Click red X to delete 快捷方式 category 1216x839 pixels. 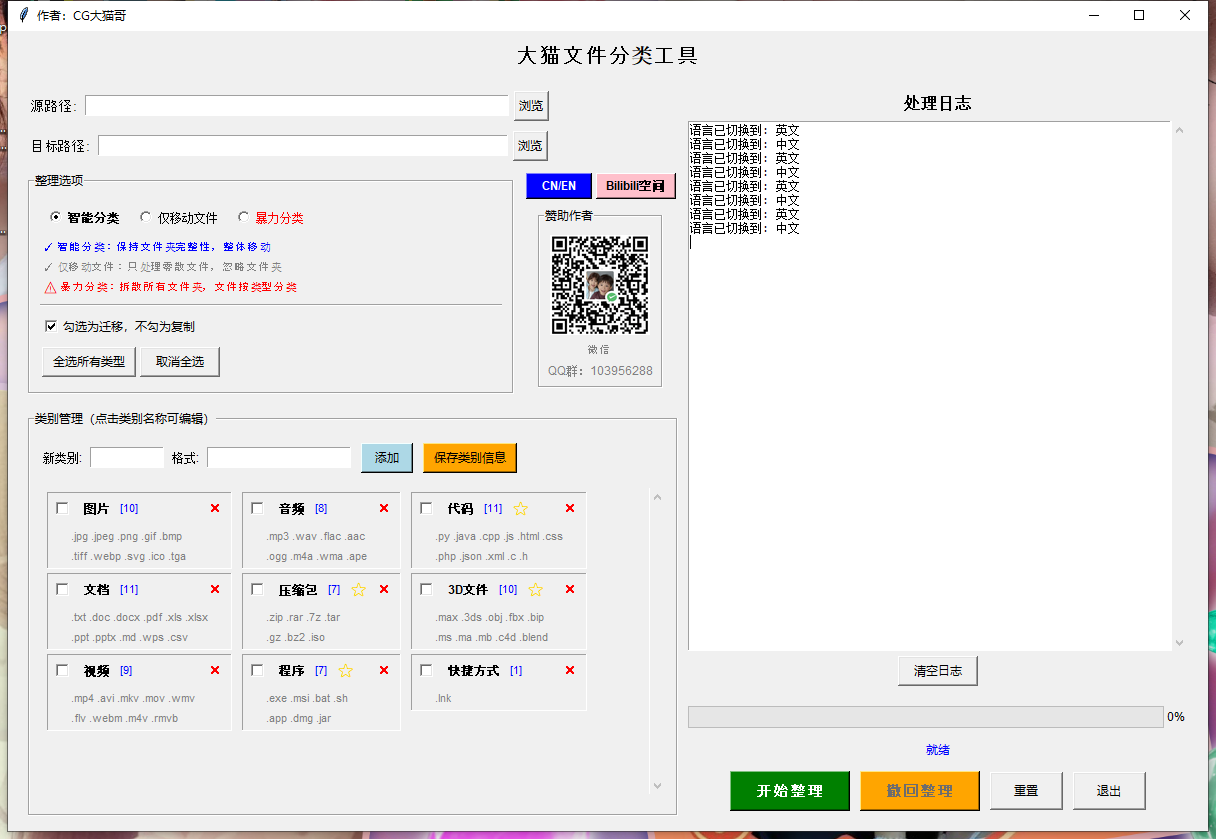tap(569, 670)
